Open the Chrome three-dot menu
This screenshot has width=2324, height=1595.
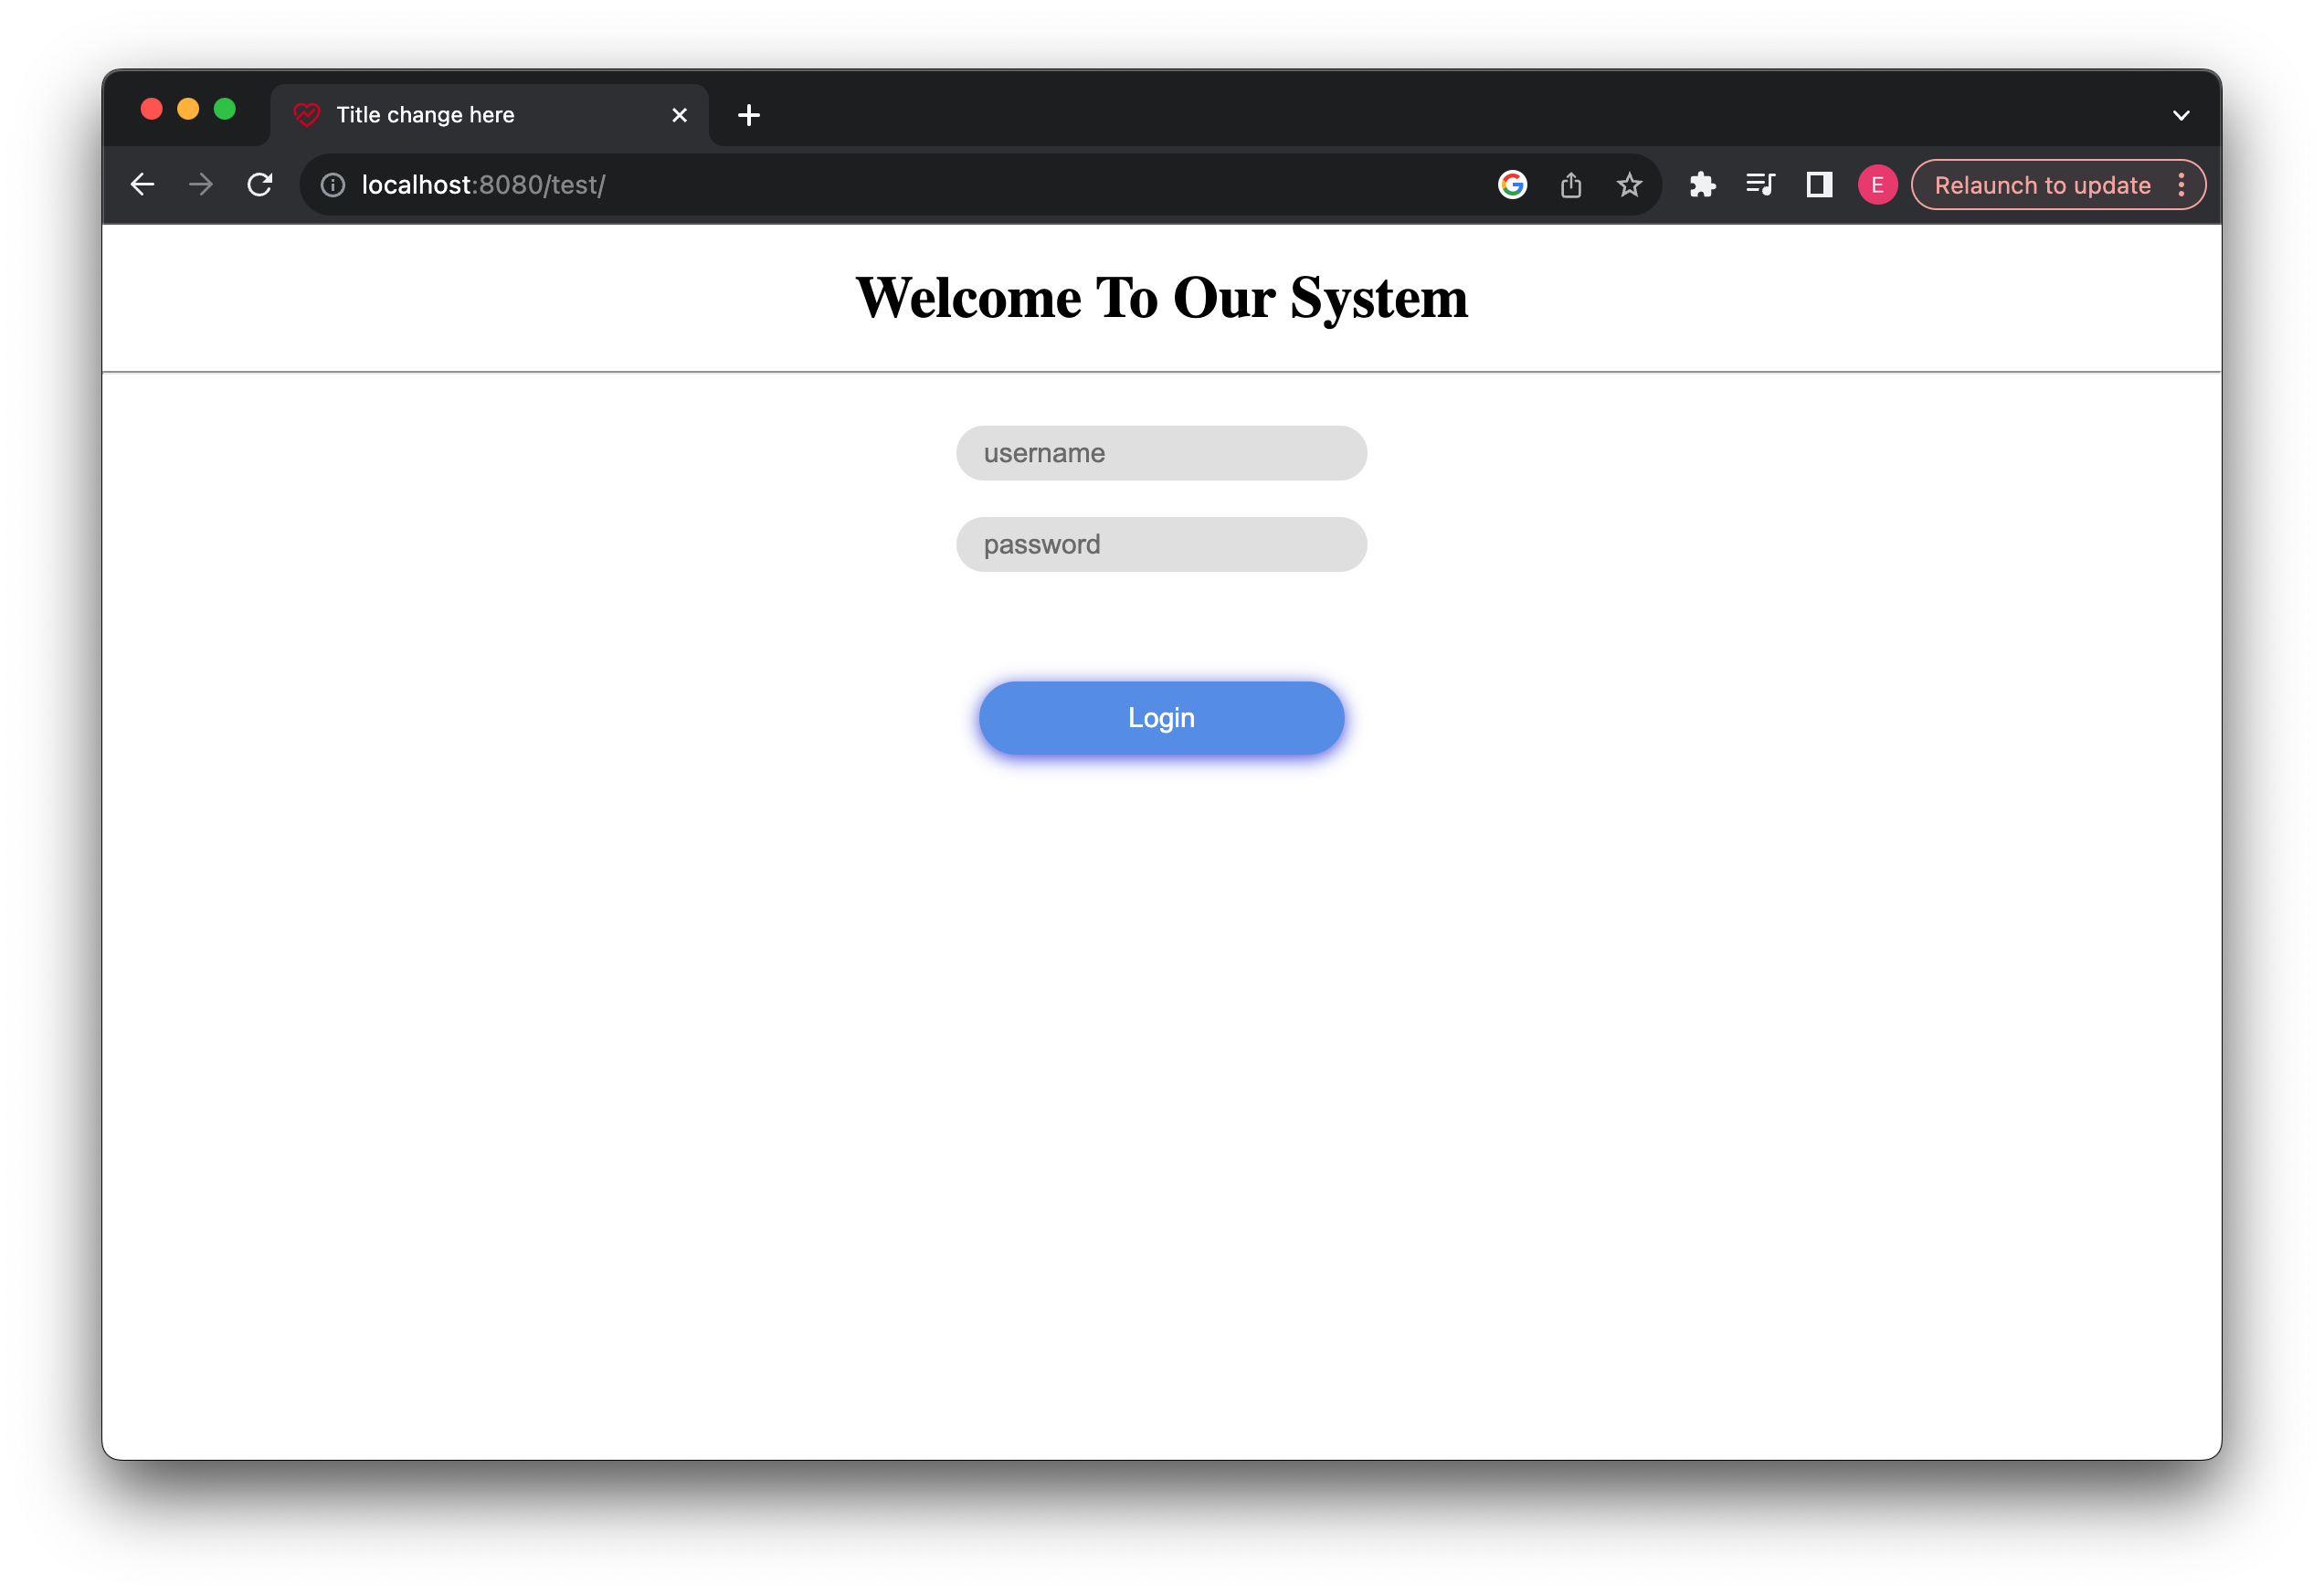click(x=2183, y=184)
